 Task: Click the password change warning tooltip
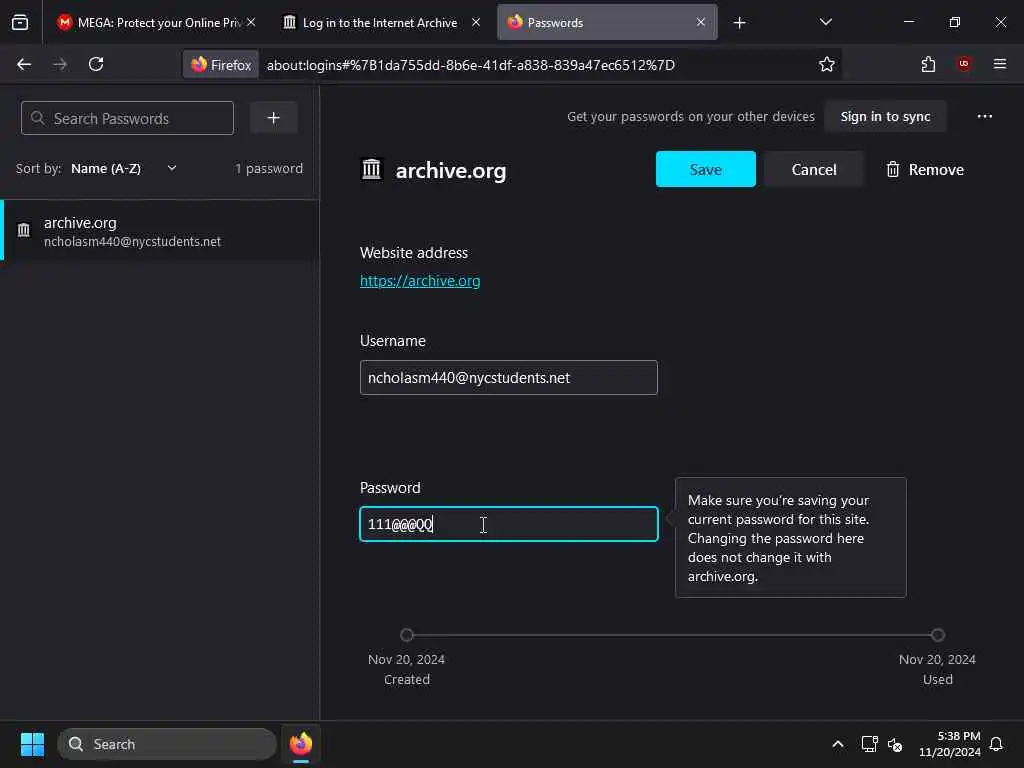pyautogui.click(x=790, y=537)
